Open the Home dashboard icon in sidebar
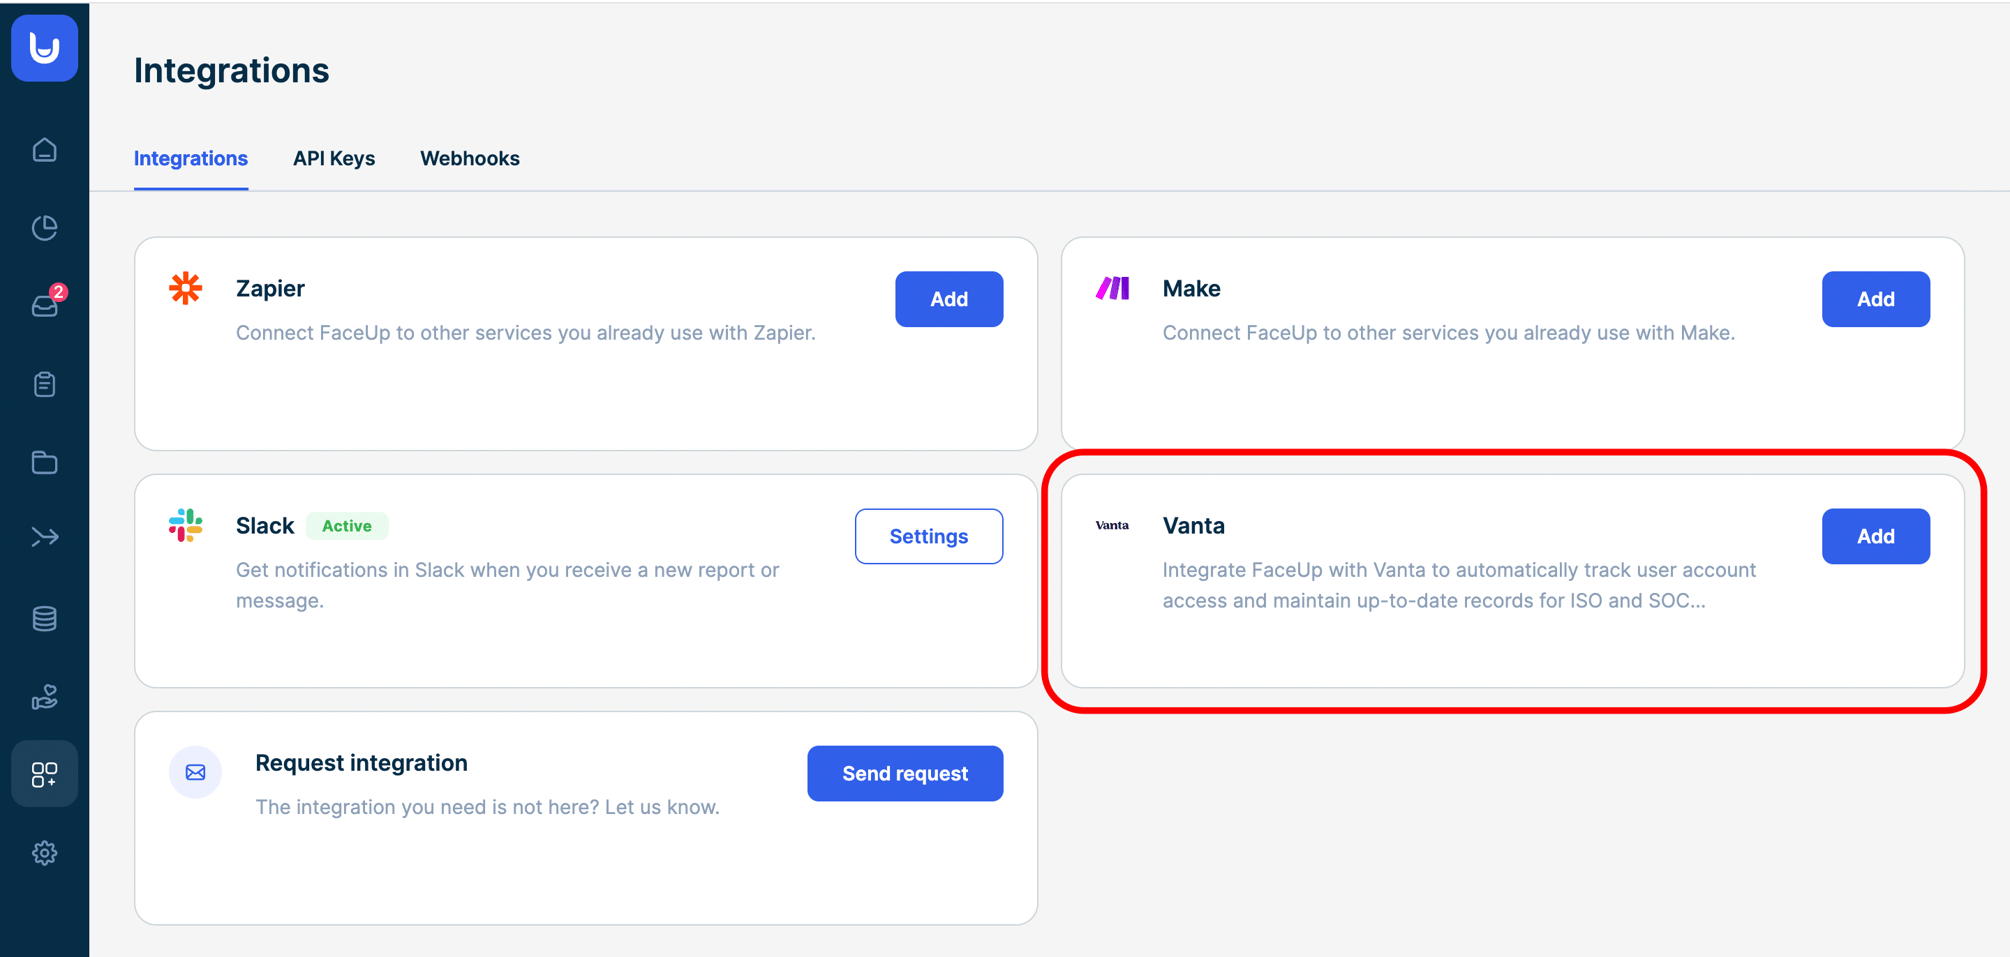The image size is (2010, 957). 44,149
